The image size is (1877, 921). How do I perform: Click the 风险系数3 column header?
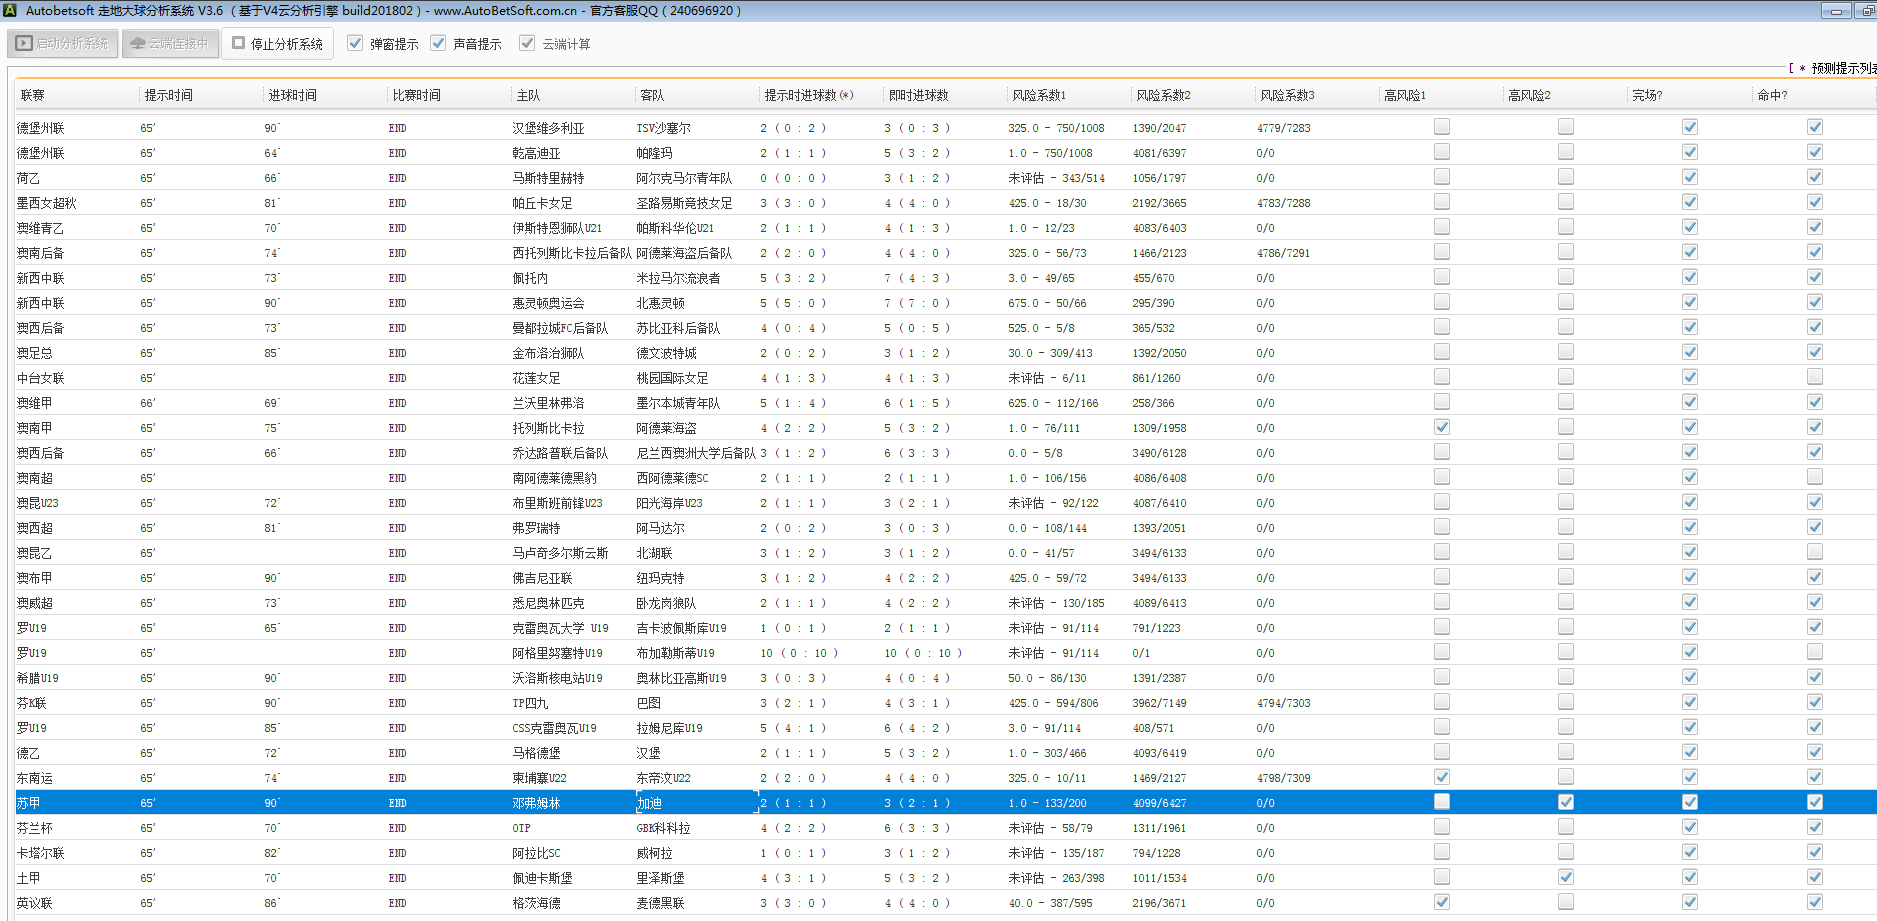tap(1286, 95)
